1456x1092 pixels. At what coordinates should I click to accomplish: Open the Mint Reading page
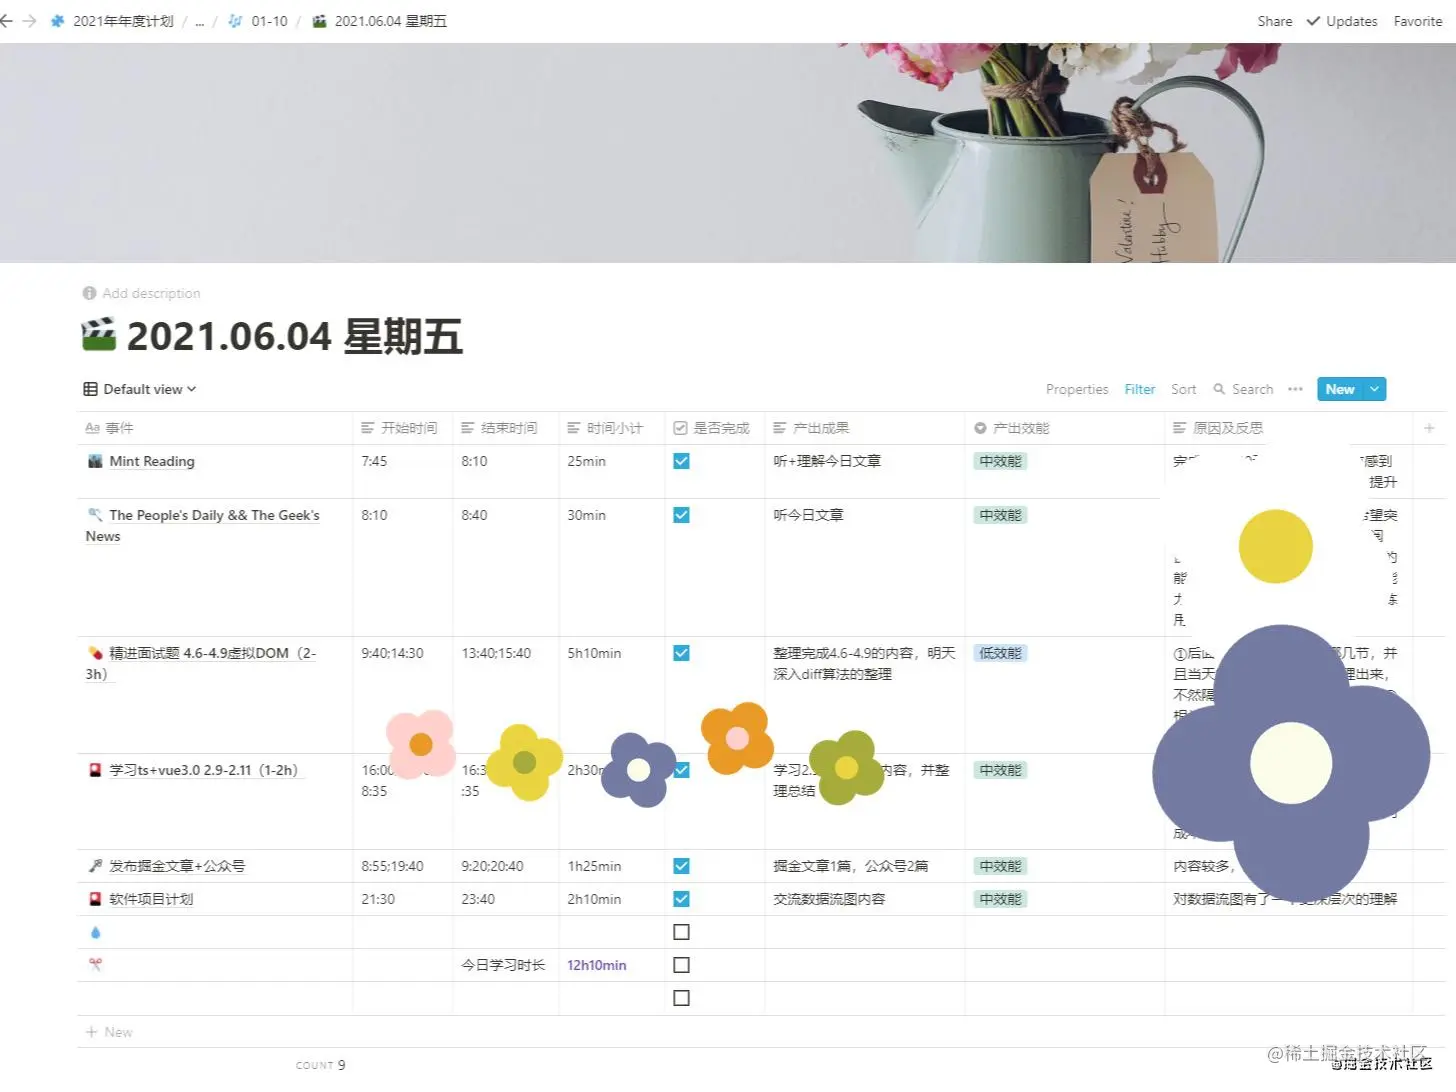point(152,461)
